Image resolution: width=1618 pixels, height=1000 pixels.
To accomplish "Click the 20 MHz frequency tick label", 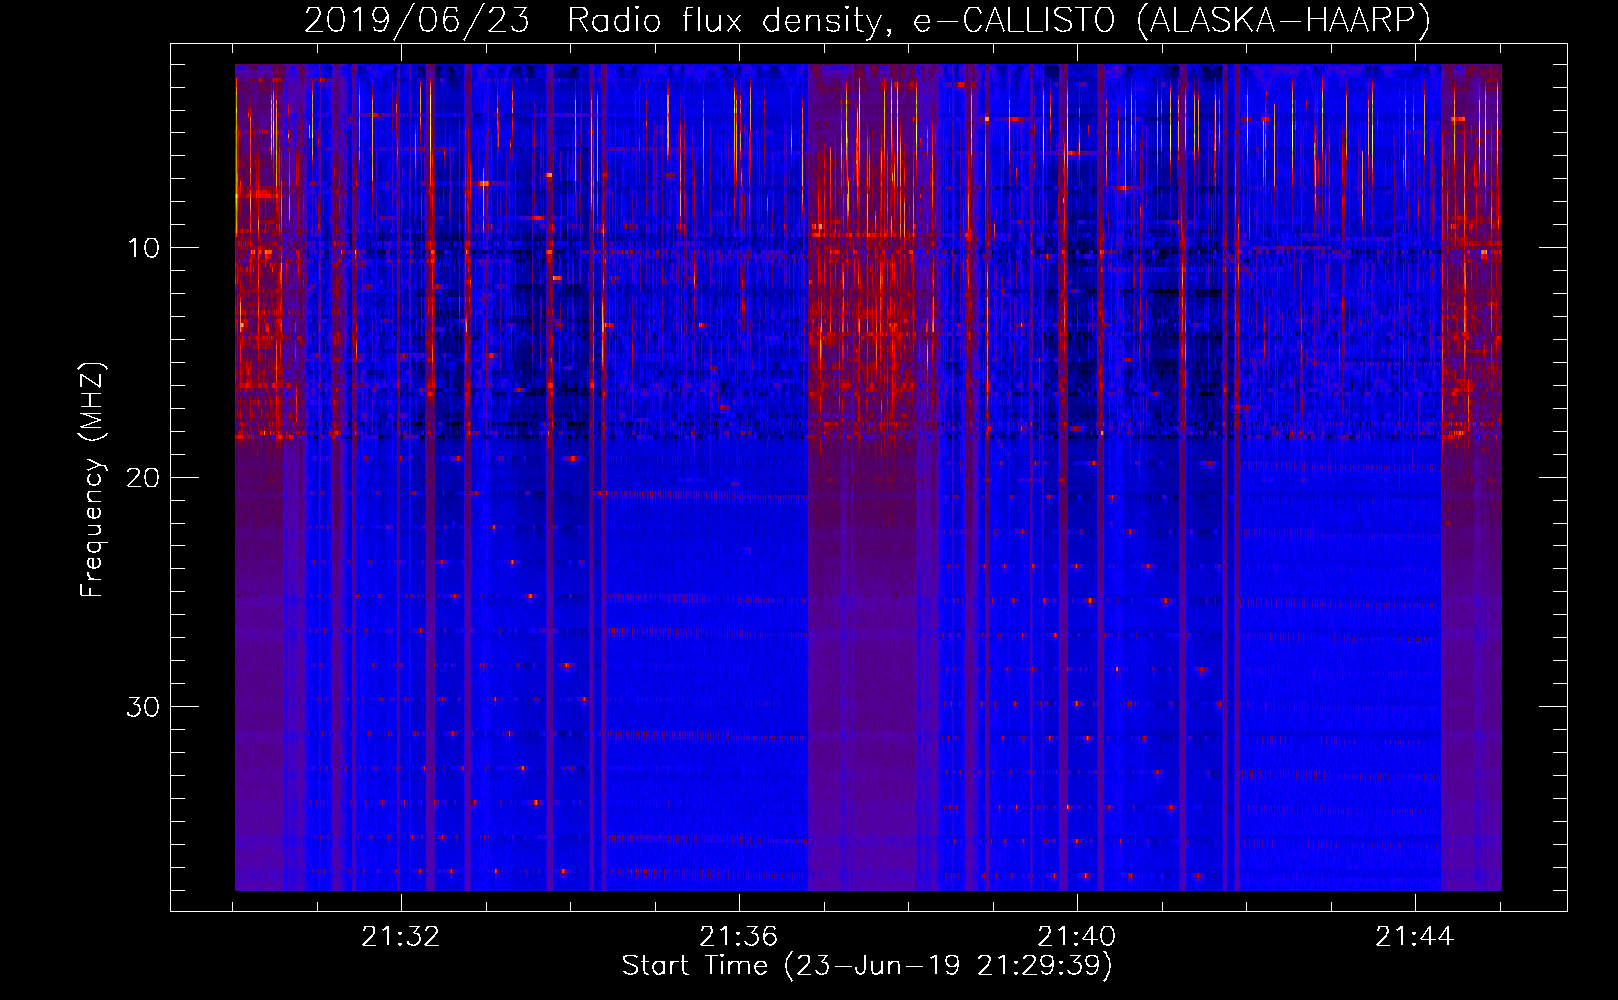I will [143, 477].
